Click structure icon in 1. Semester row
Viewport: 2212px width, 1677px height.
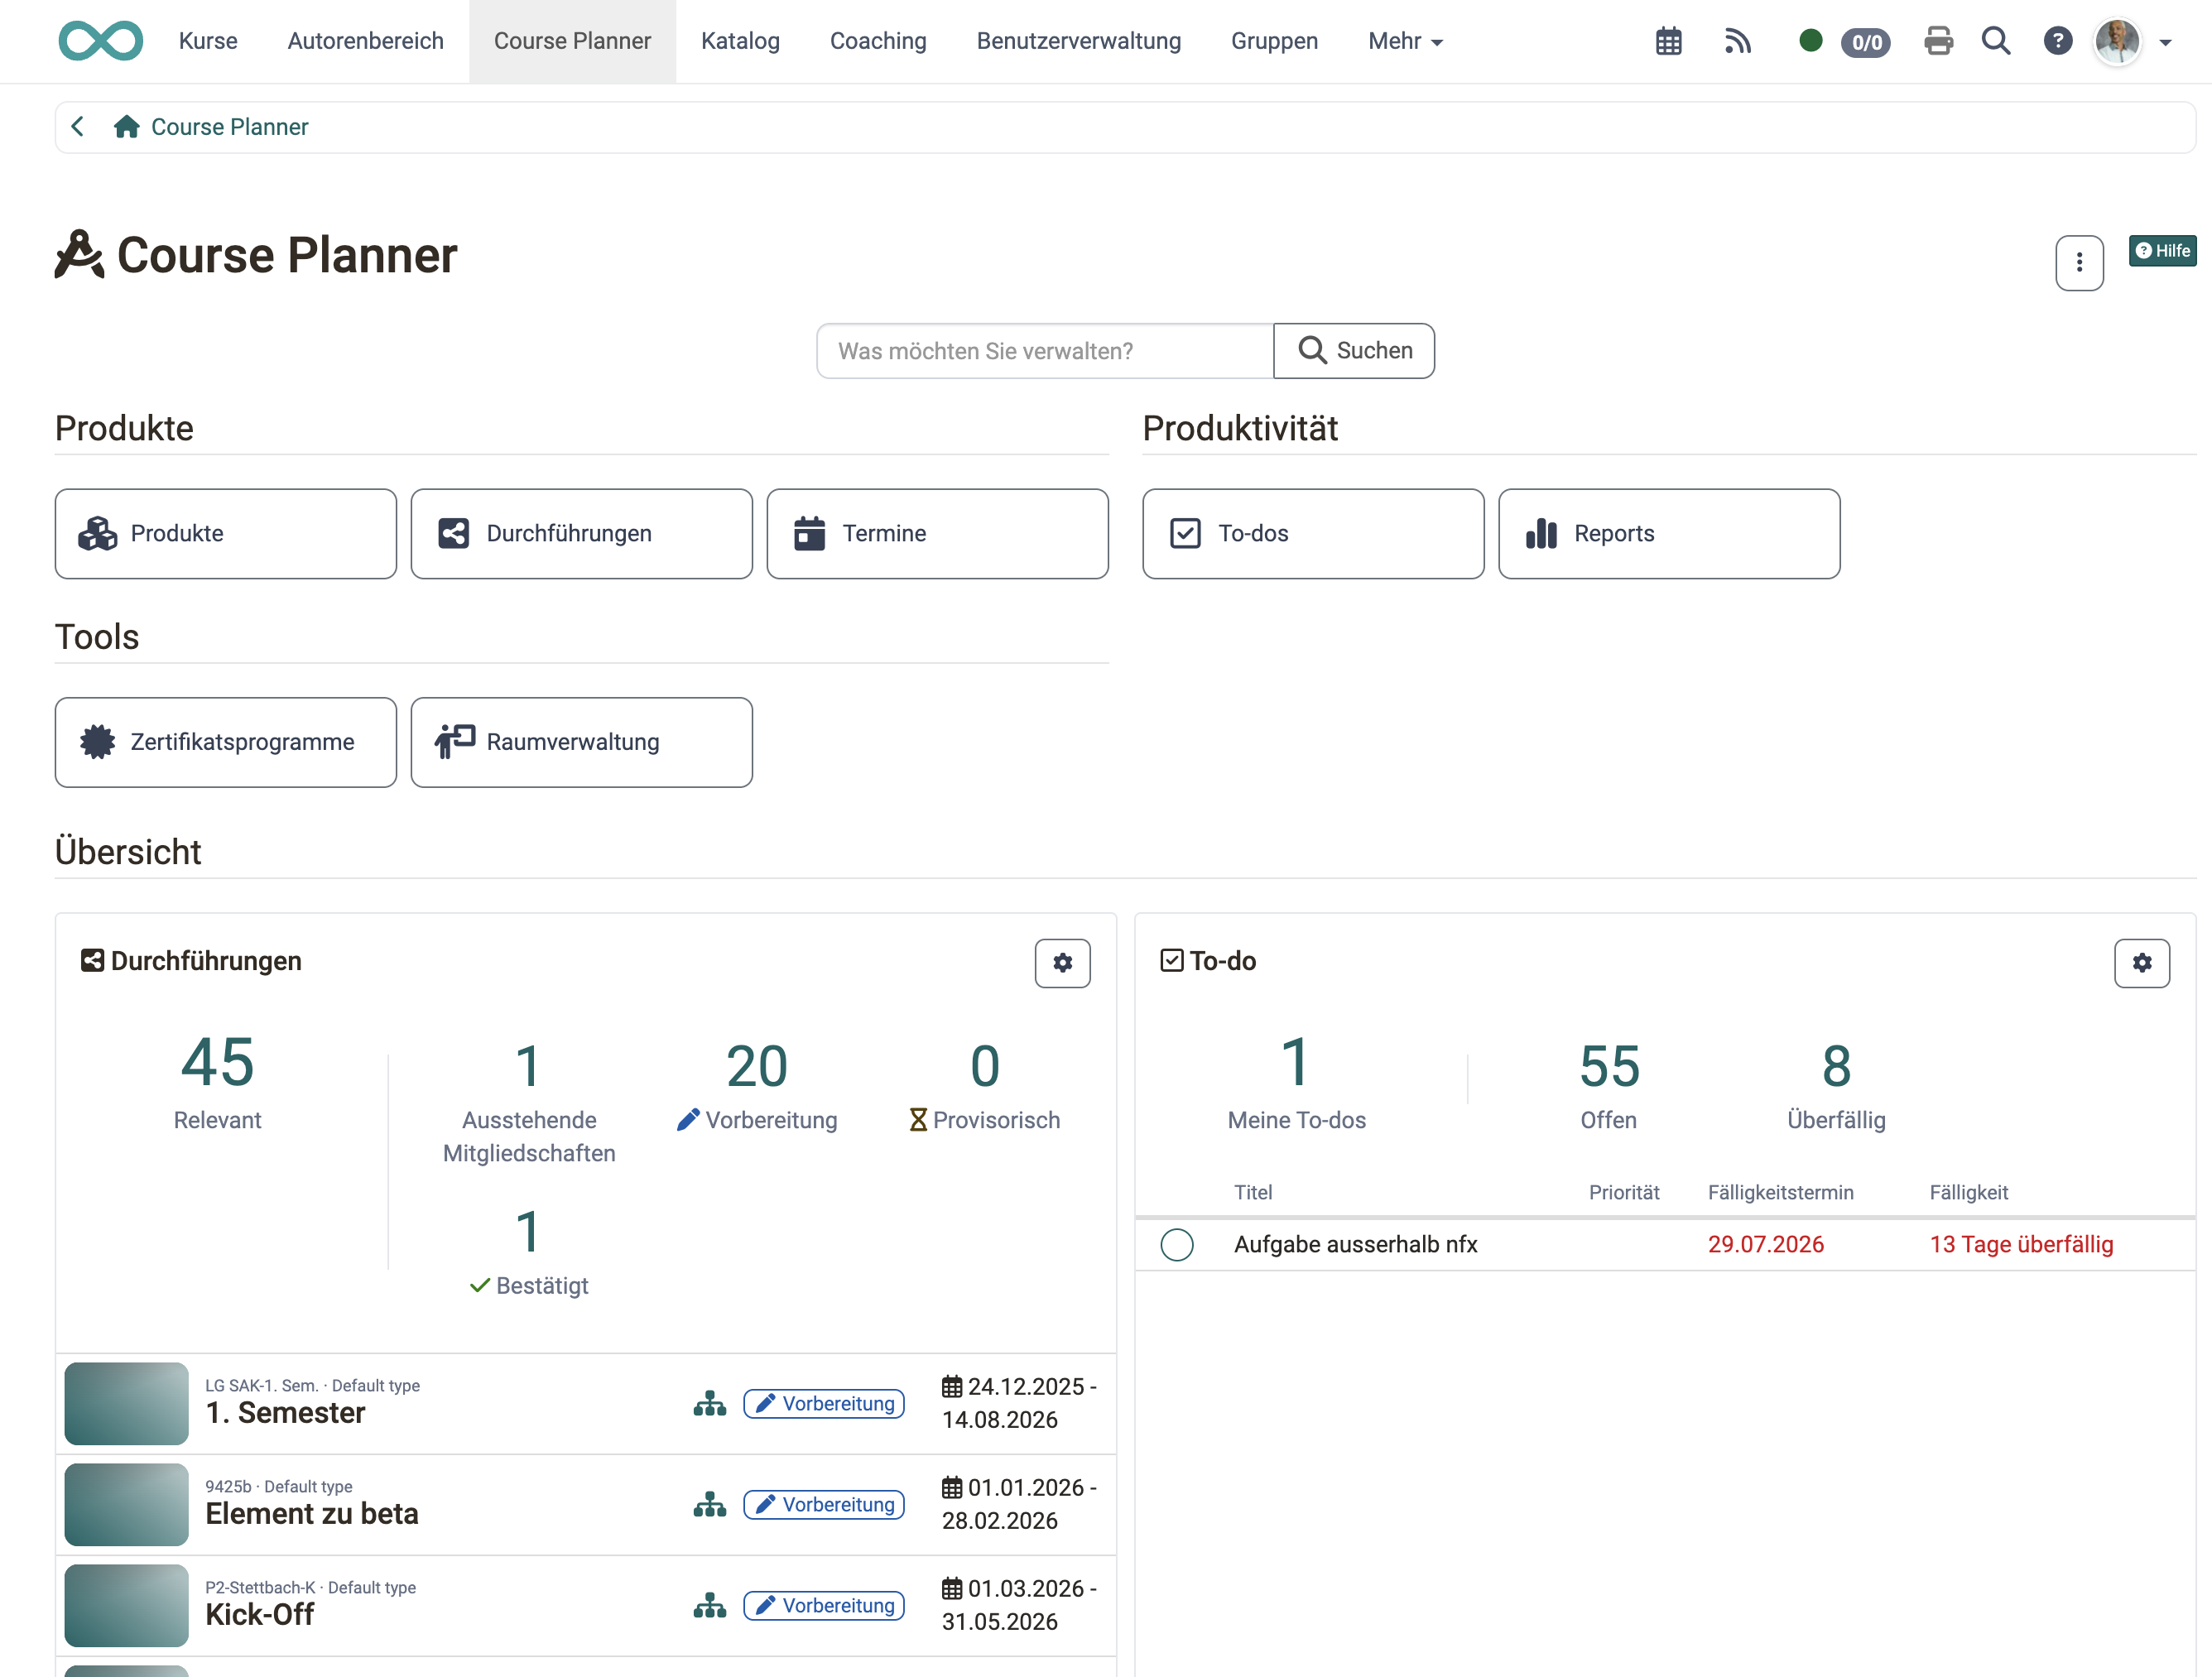710,1404
